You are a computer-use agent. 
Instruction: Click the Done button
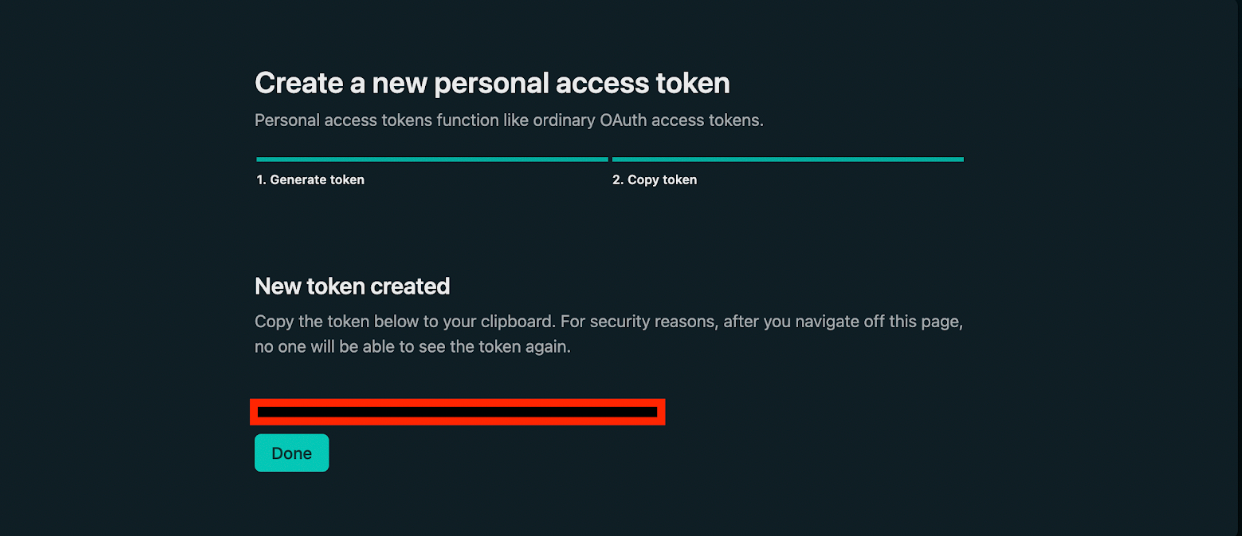point(291,453)
